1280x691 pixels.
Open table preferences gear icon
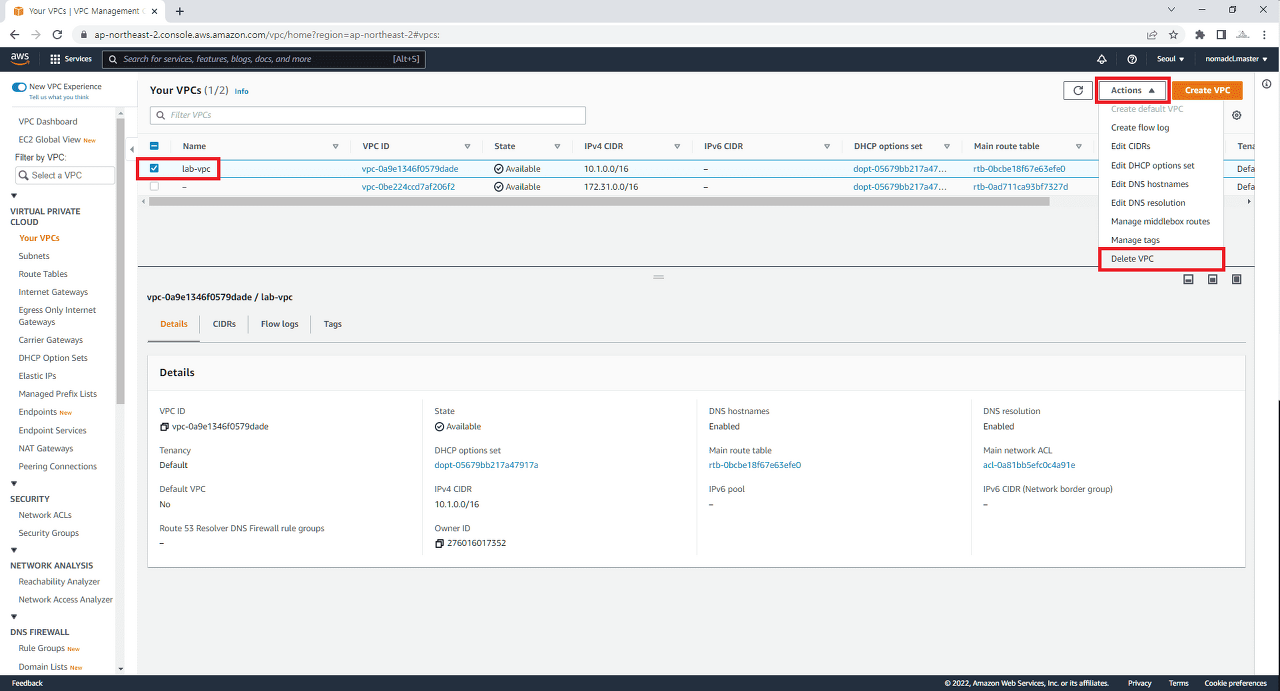pyautogui.click(x=1237, y=115)
